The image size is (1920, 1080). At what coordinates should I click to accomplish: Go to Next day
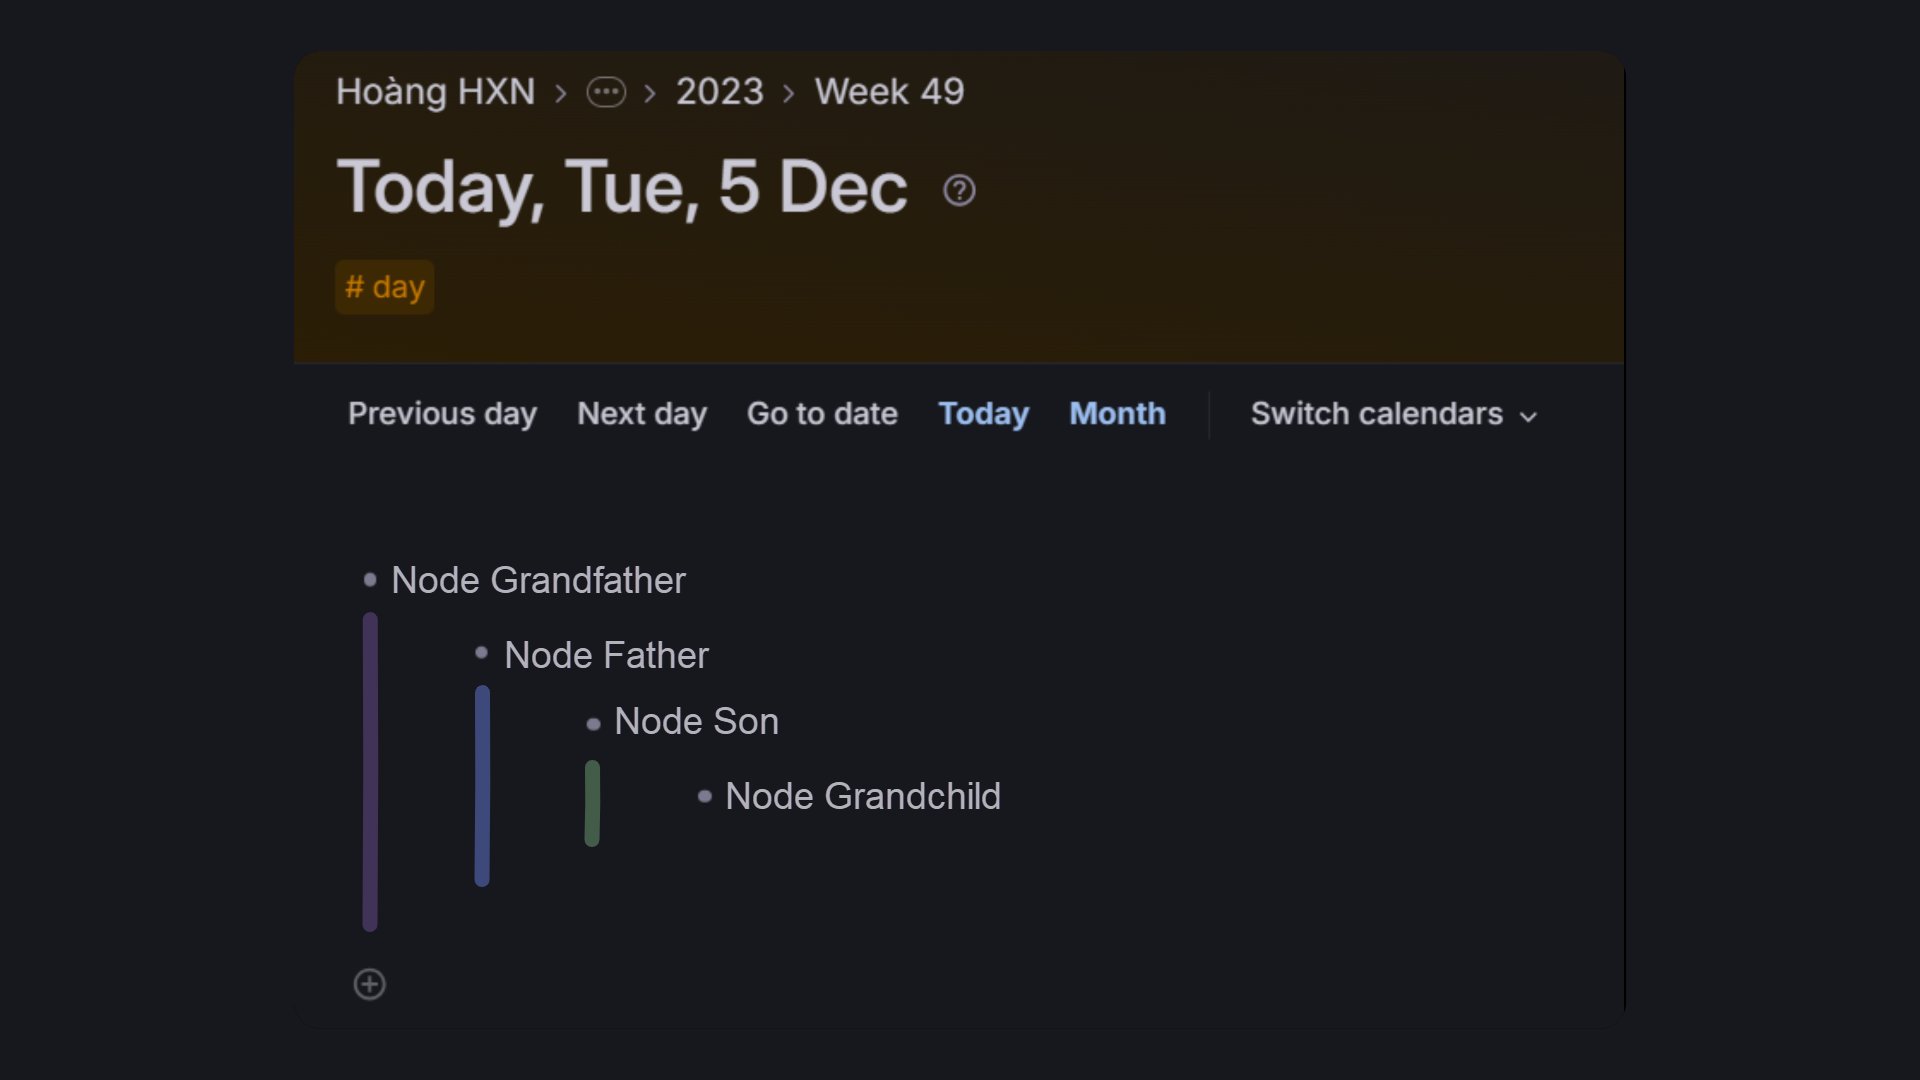tap(642, 414)
